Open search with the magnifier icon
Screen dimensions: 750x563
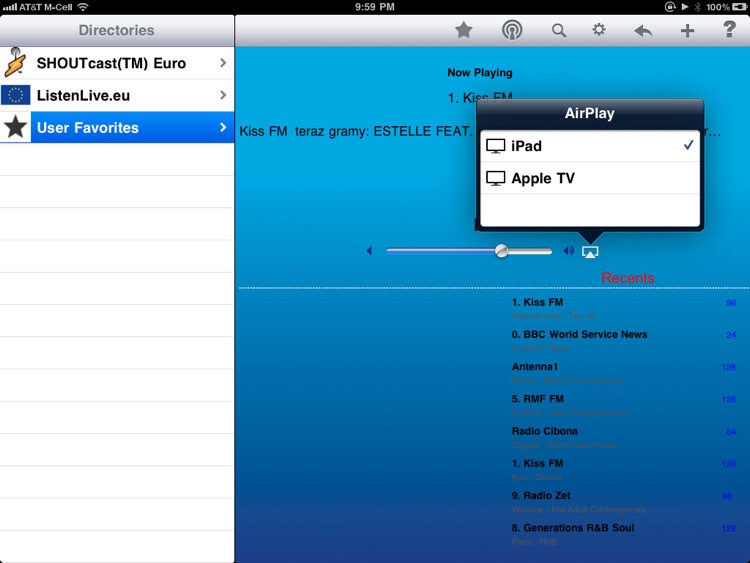point(559,31)
